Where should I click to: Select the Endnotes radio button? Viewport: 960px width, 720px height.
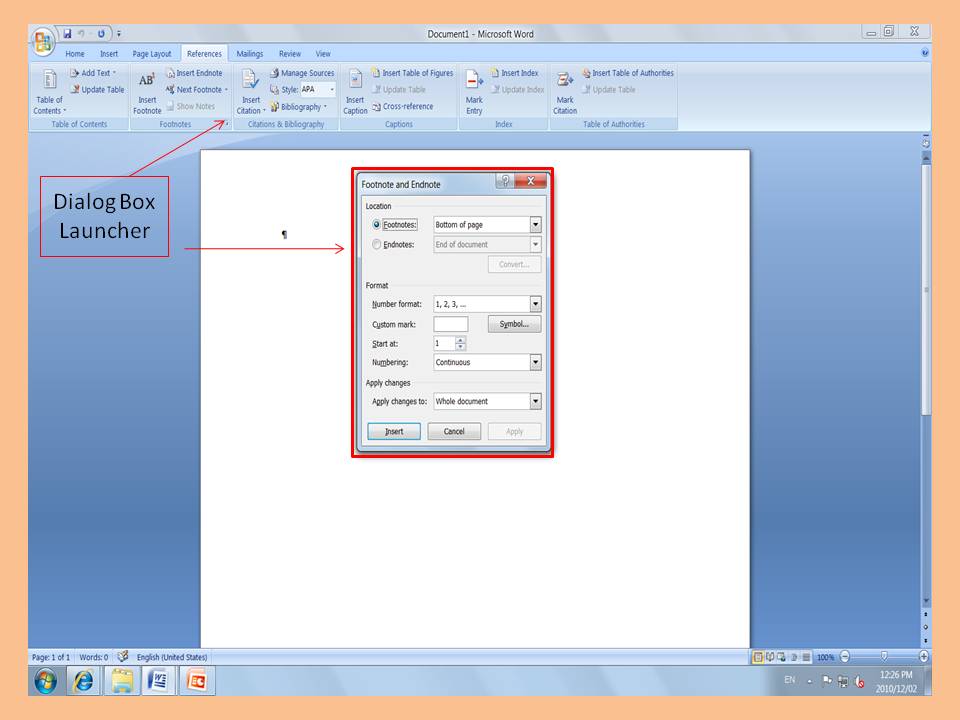point(376,244)
